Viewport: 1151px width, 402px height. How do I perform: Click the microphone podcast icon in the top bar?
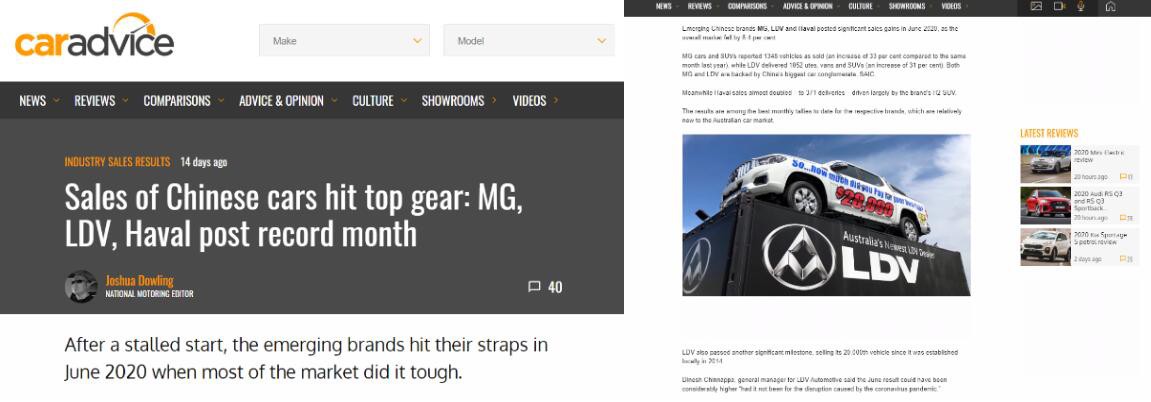coord(1081,6)
